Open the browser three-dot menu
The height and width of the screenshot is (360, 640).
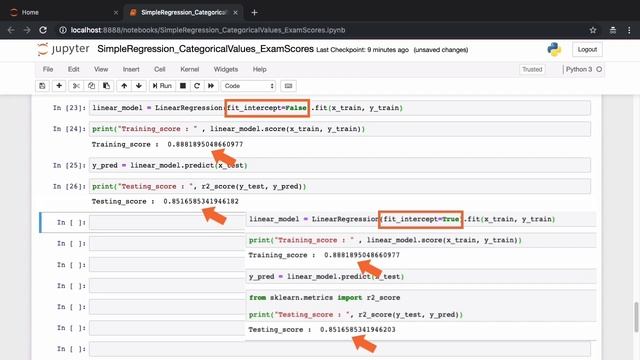pos(629,30)
